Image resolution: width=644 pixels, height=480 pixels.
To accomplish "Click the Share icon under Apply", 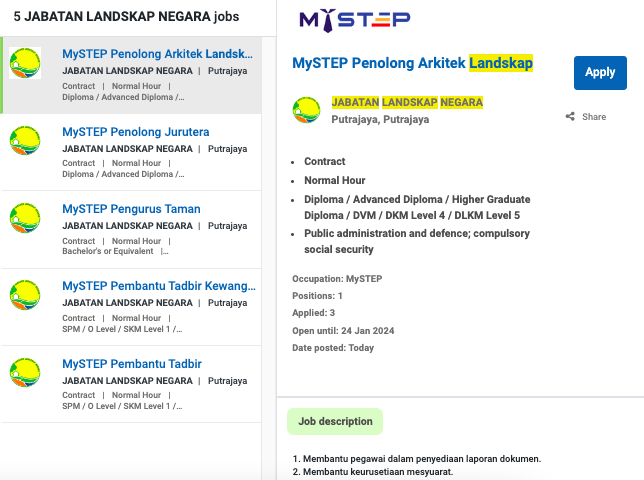I will tap(570, 117).
